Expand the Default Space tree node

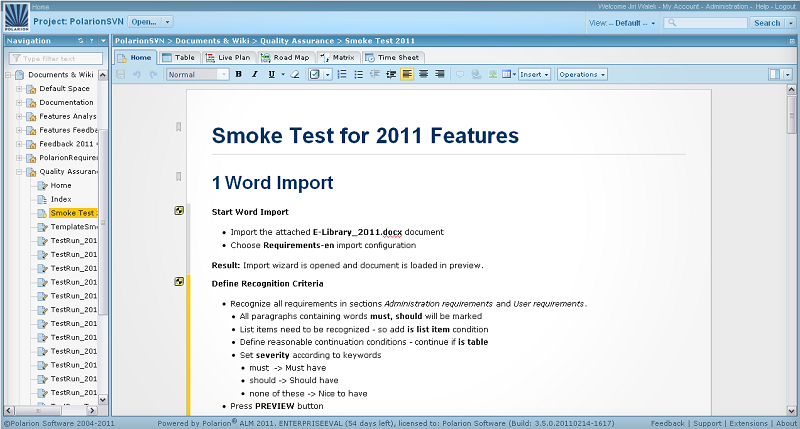coord(19,89)
